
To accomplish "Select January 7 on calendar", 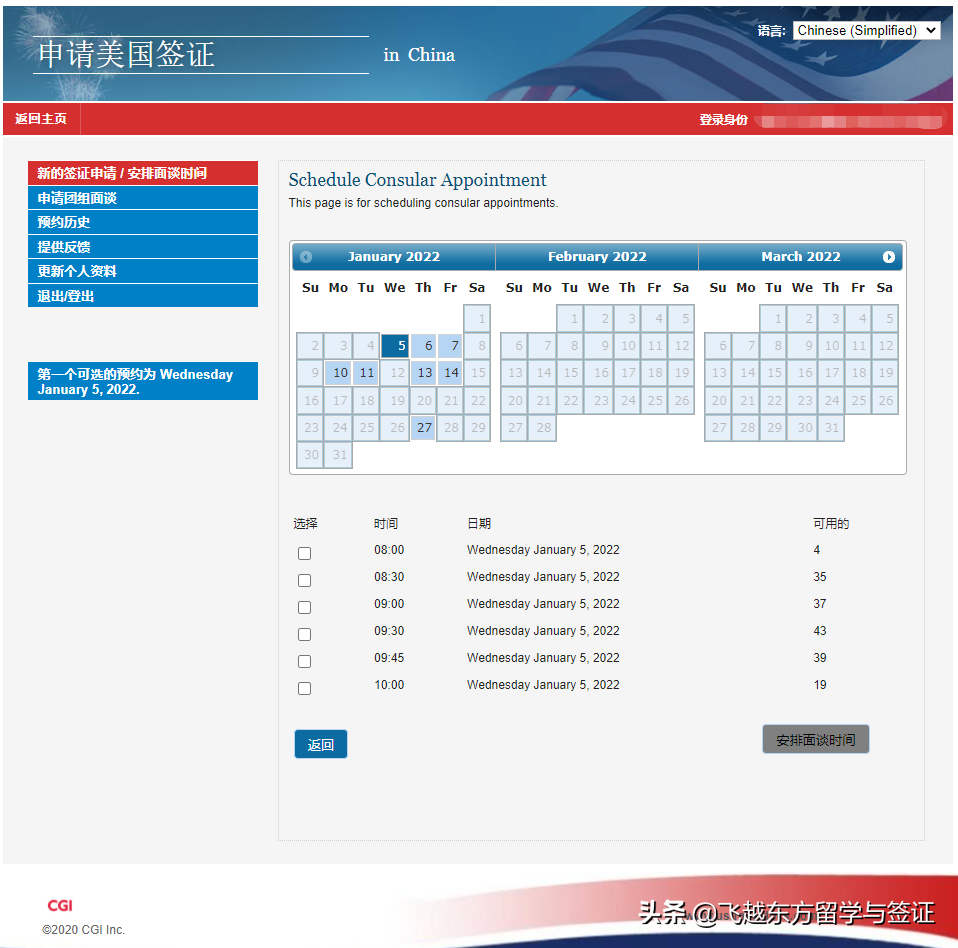I will tap(450, 346).
